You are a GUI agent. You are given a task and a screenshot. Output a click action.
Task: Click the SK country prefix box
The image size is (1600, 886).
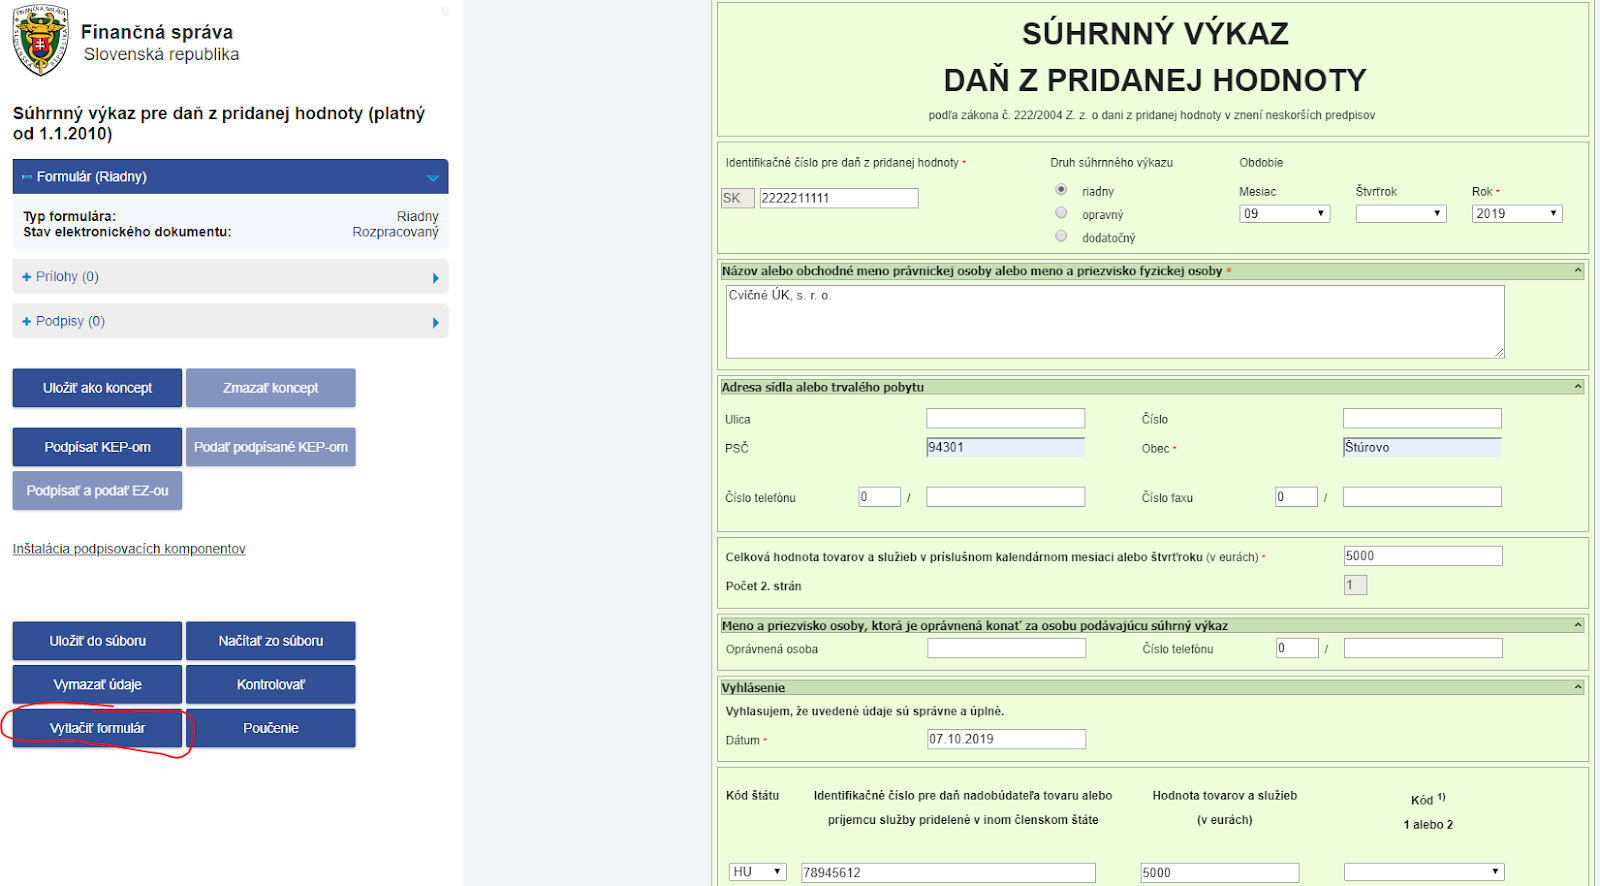pos(738,198)
